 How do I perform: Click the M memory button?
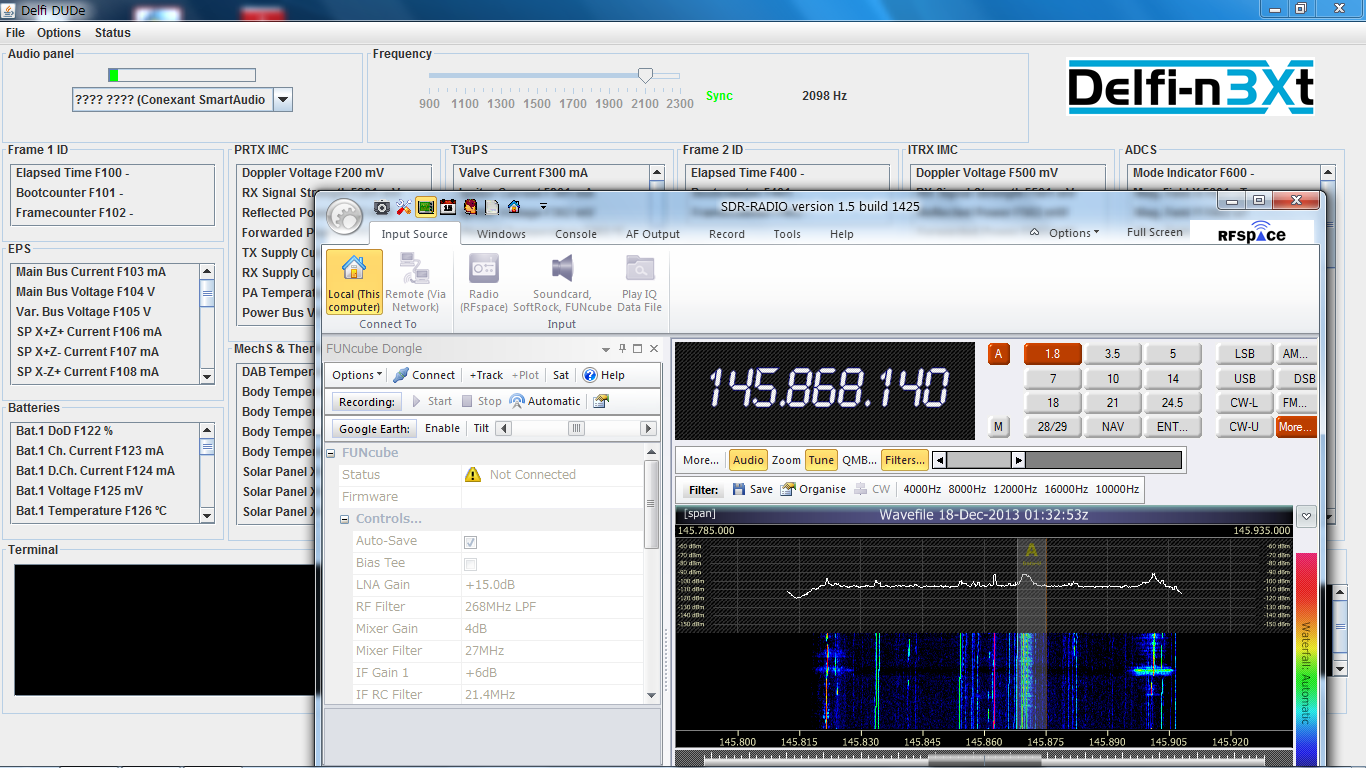click(998, 427)
